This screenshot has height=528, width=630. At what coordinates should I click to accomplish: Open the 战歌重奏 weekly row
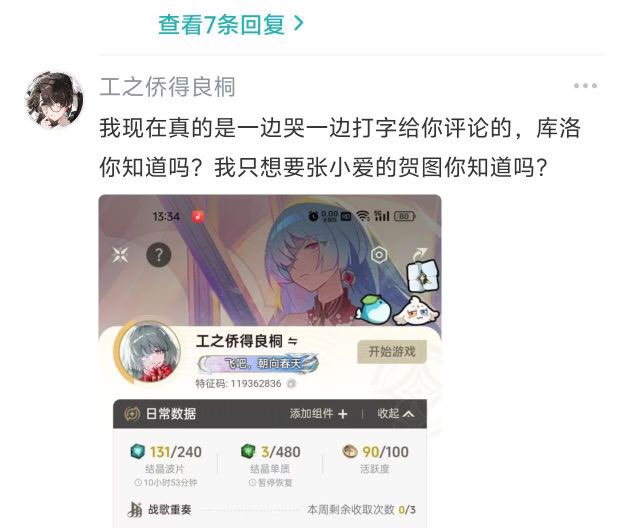pyautogui.click(x=271, y=510)
